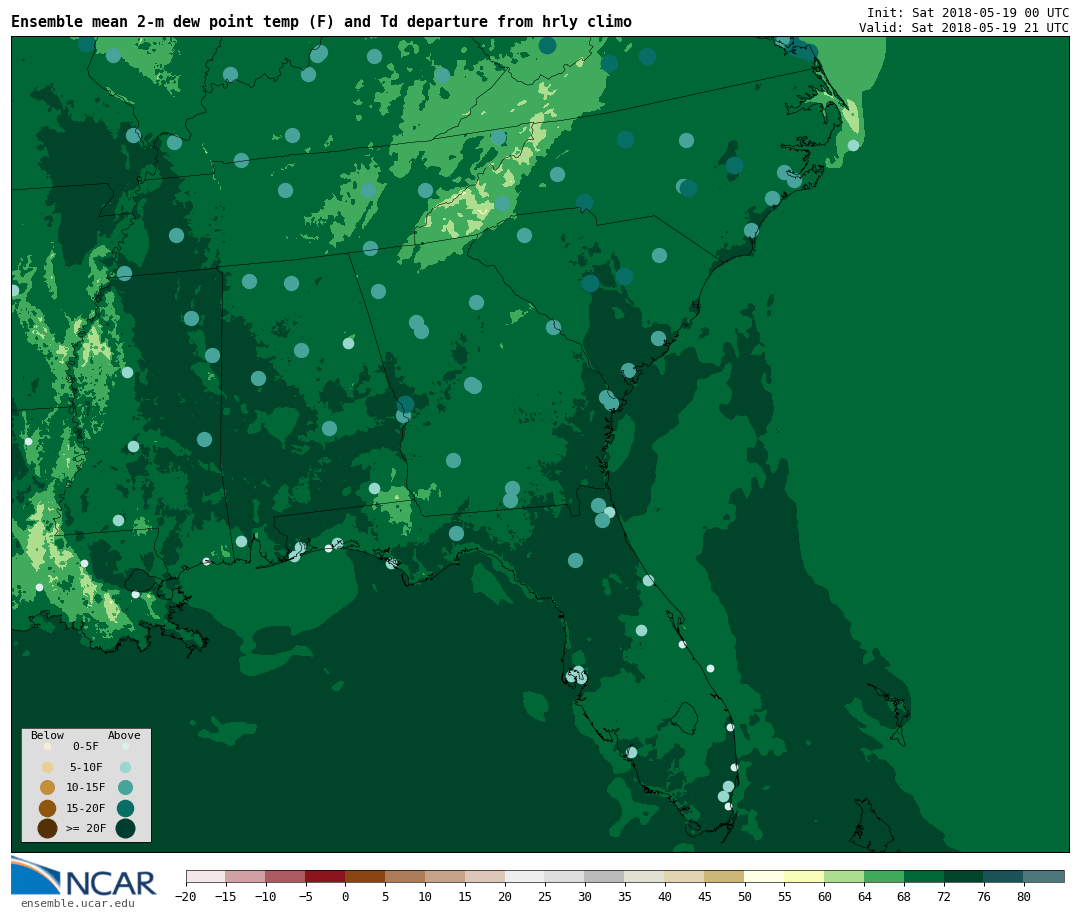Click the '72' colorbar tick label
This screenshot has height=915, width=1080.
point(944,896)
